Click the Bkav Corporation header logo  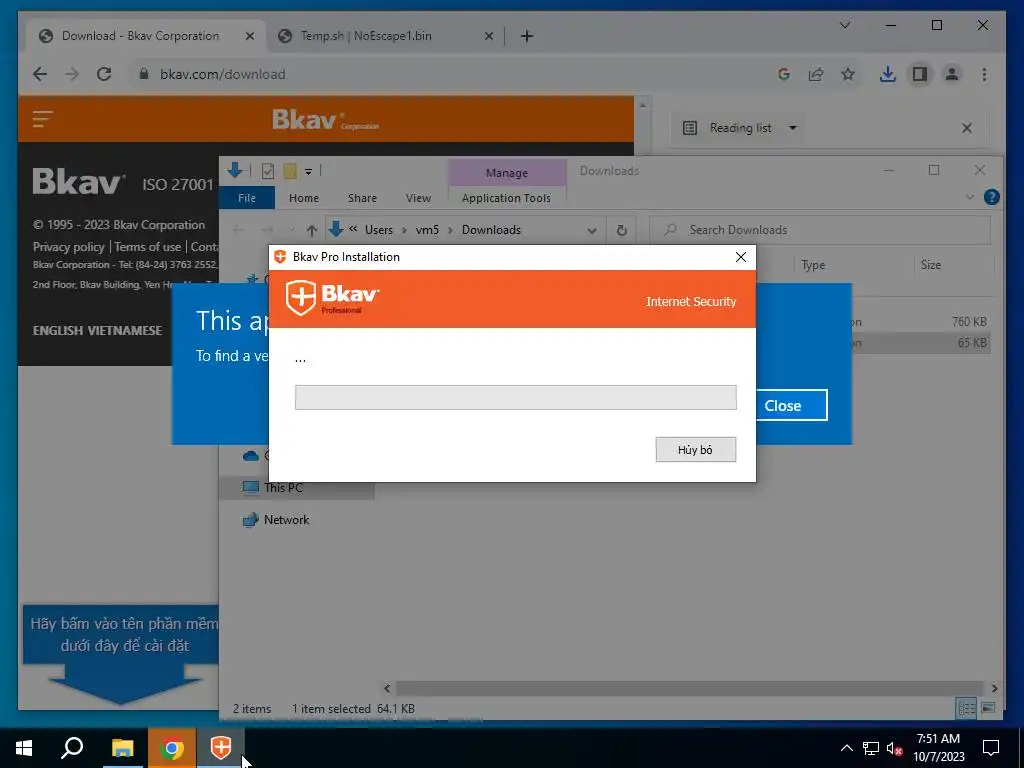click(x=325, y=120)
